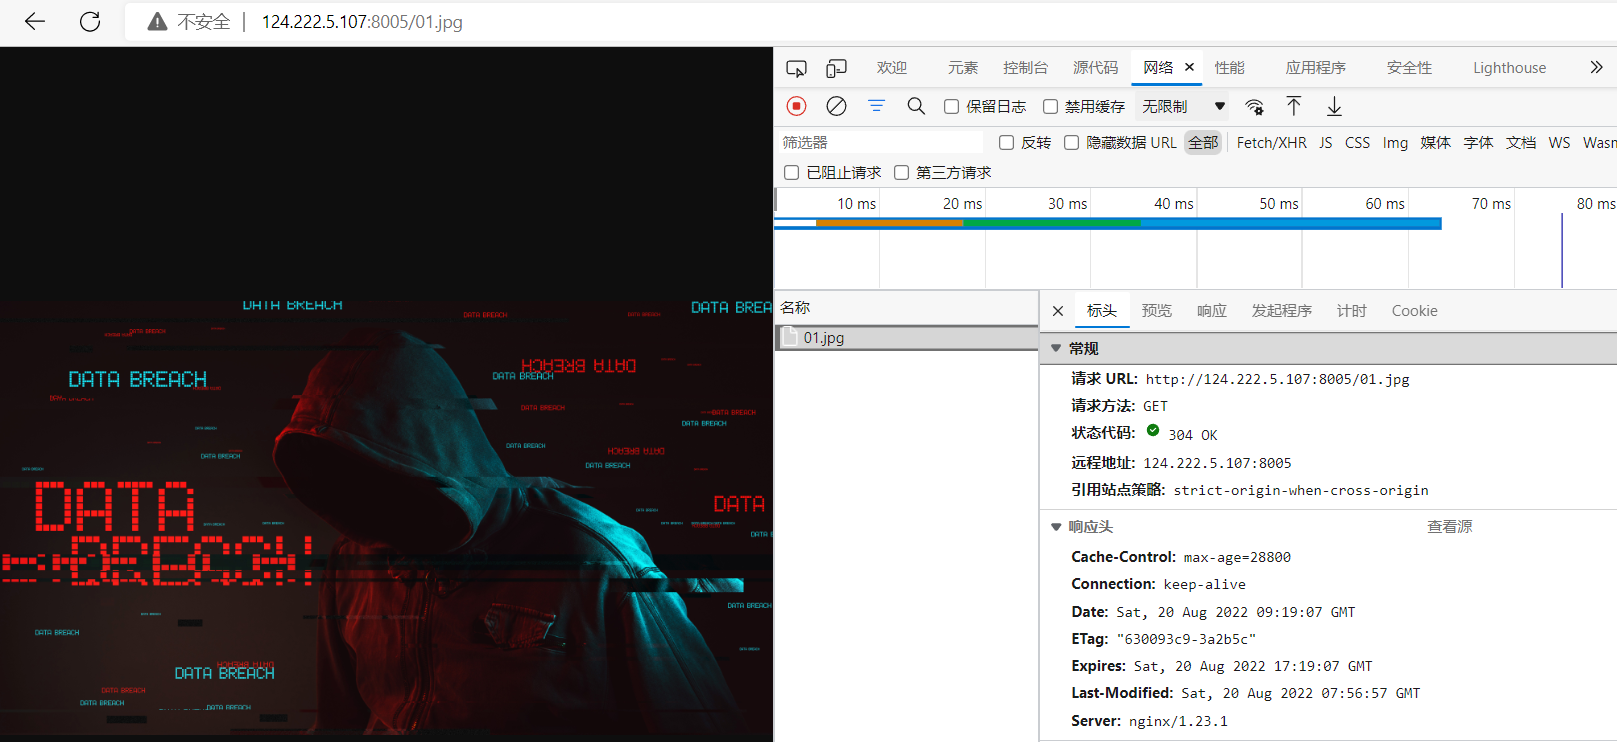Check the 反转 filter option
The height and width of the screenshot is (742, 1617).
[x=1007, y=143]
